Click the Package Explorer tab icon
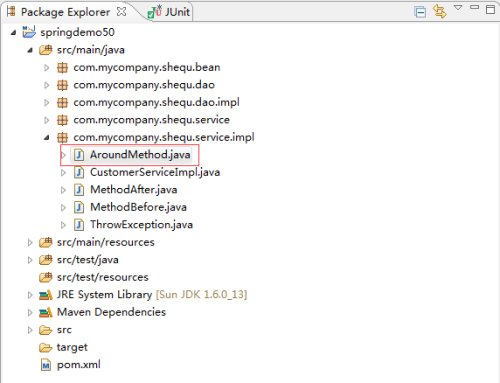 point(11,11)
